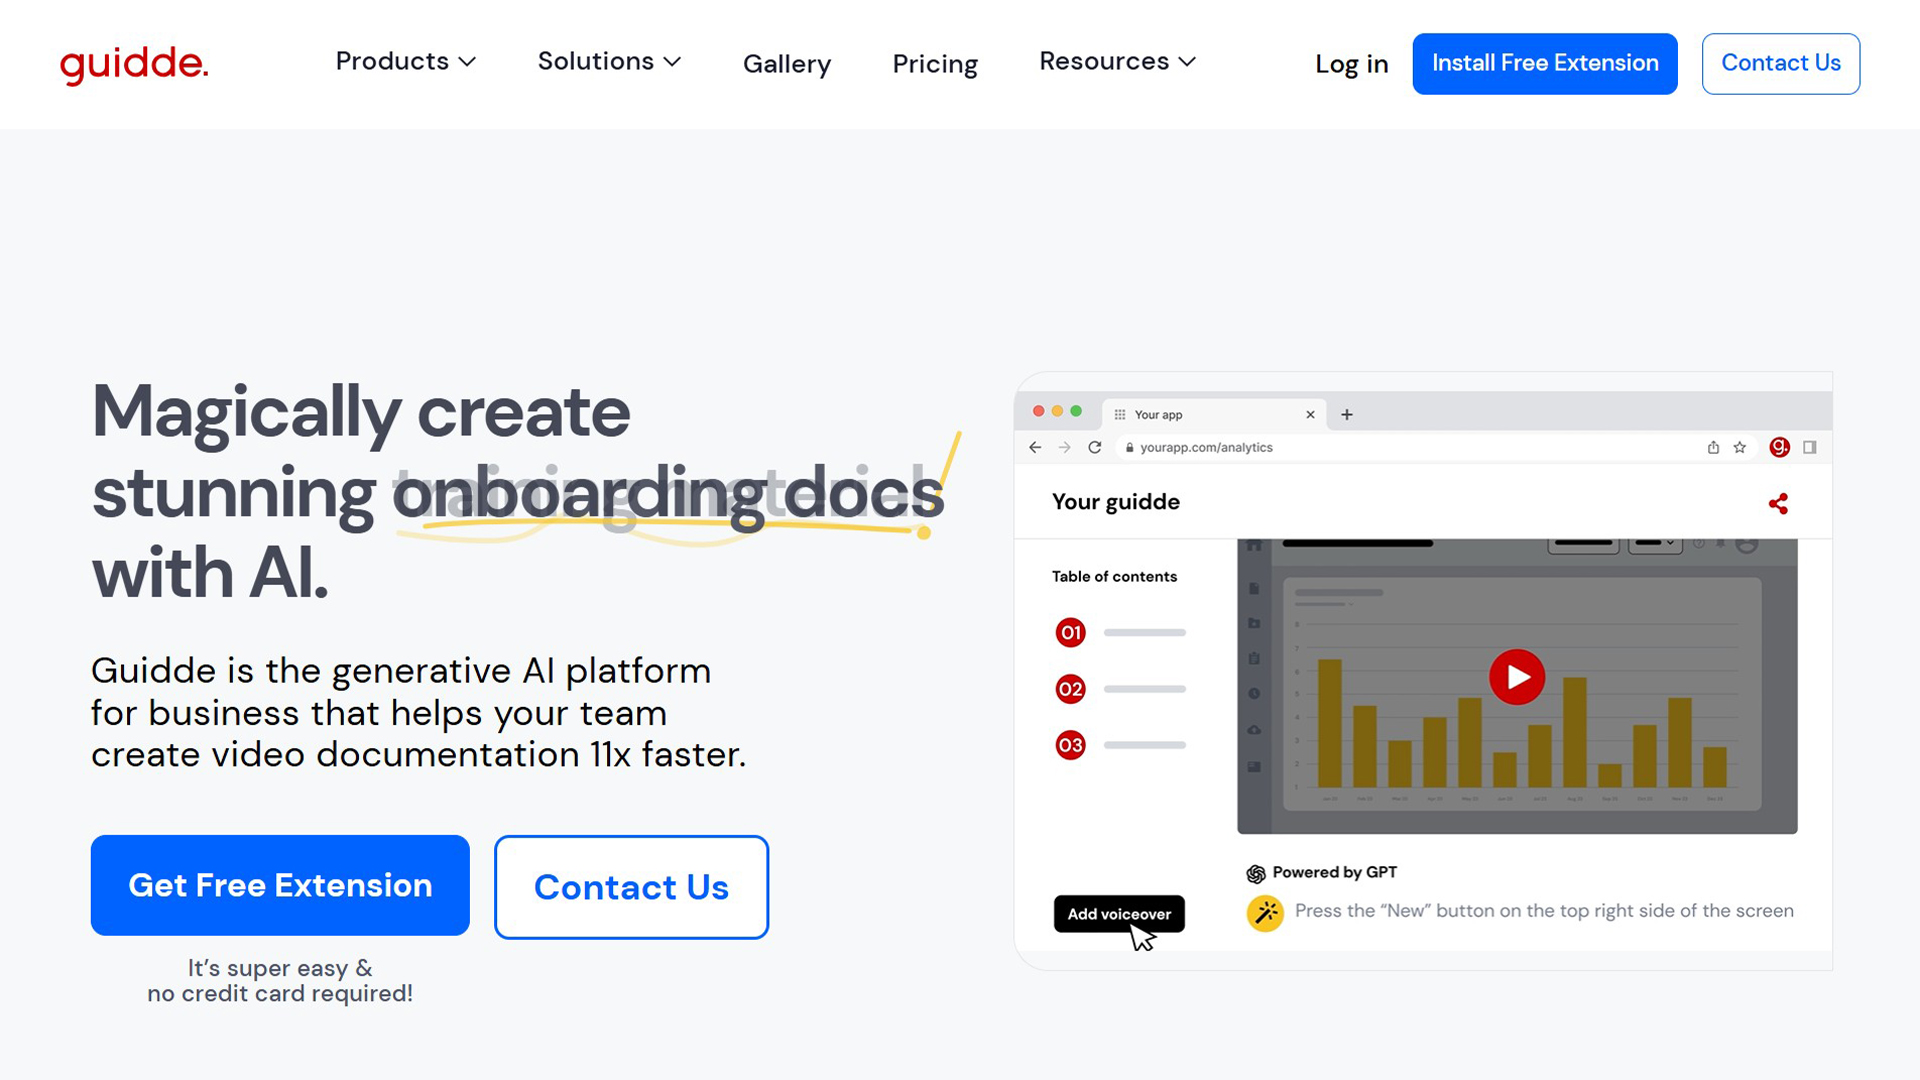Open the Pricing page
Viewport: 1920px width, 1080px height.
[935, 64]
